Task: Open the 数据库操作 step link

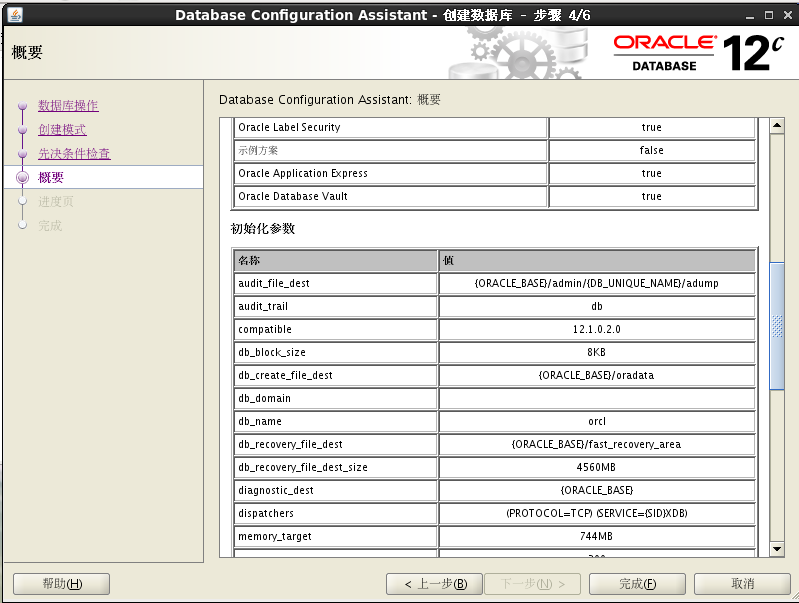Action: click(68, 106)
